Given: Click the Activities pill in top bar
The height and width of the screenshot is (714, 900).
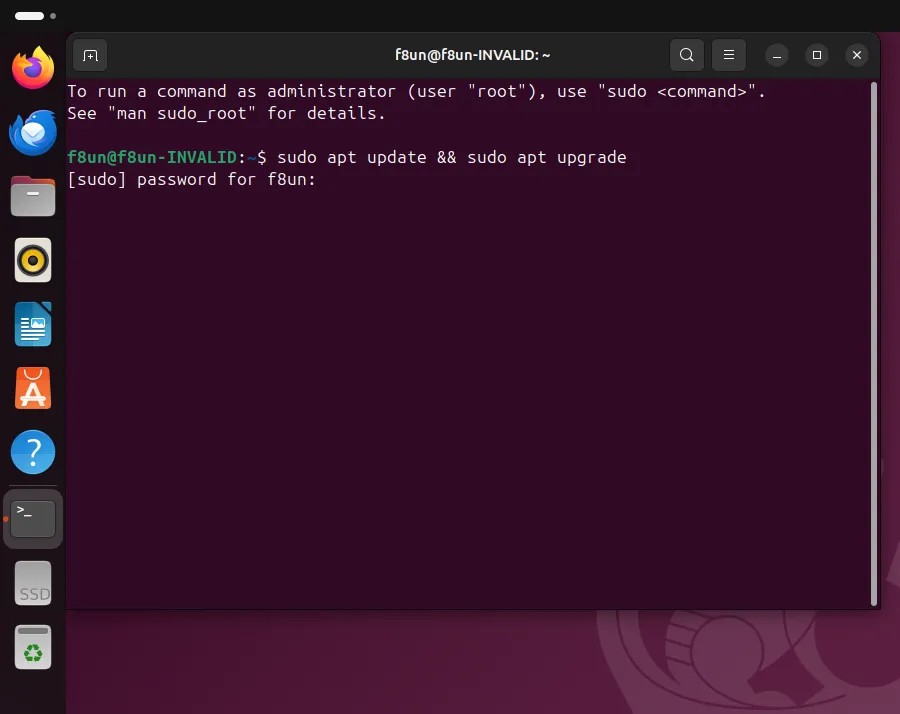Looking at the screenshot, I should tap(29, 16).
